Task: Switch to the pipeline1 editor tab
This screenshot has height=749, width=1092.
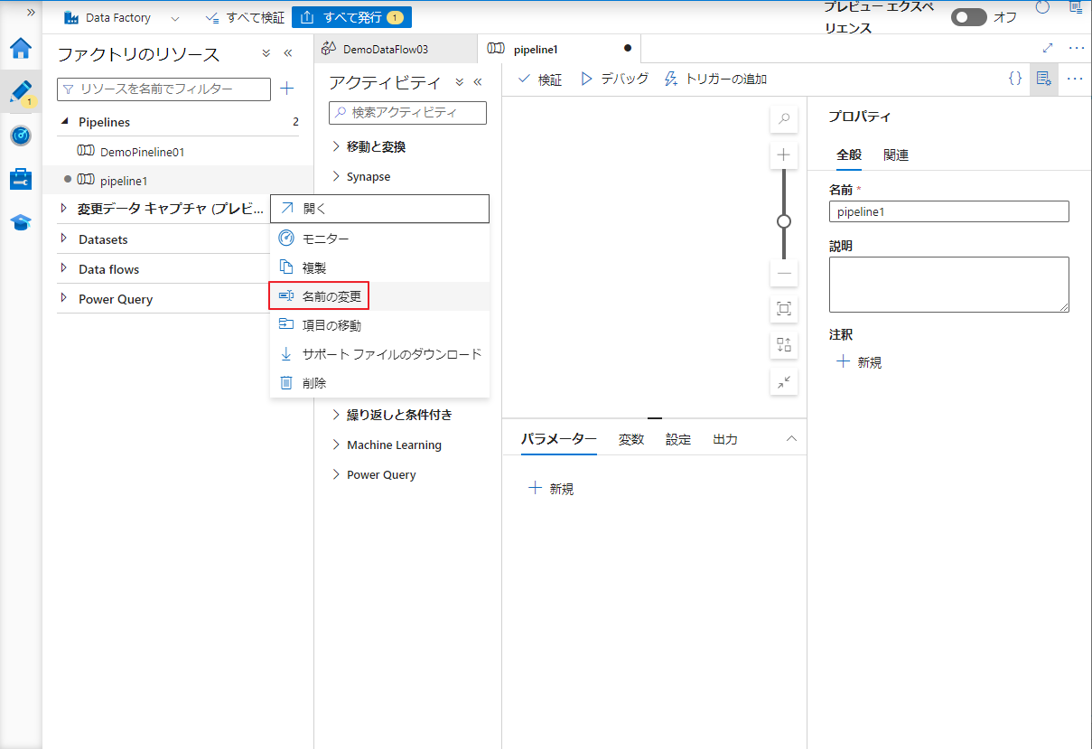Action: (x=559, y=49)
